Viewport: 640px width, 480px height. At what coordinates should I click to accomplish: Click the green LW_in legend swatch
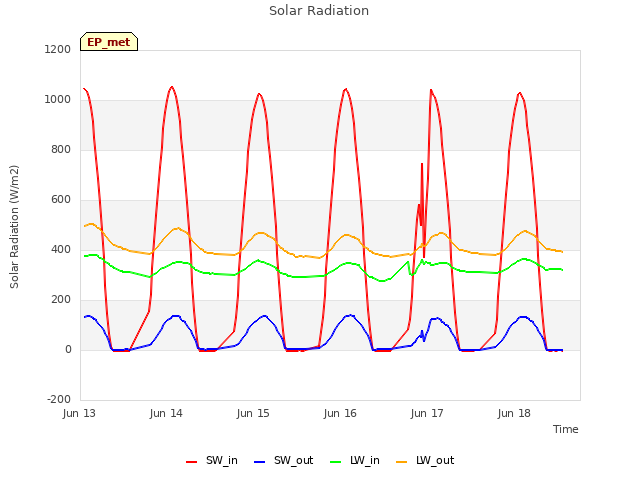[x=336, y=462]
